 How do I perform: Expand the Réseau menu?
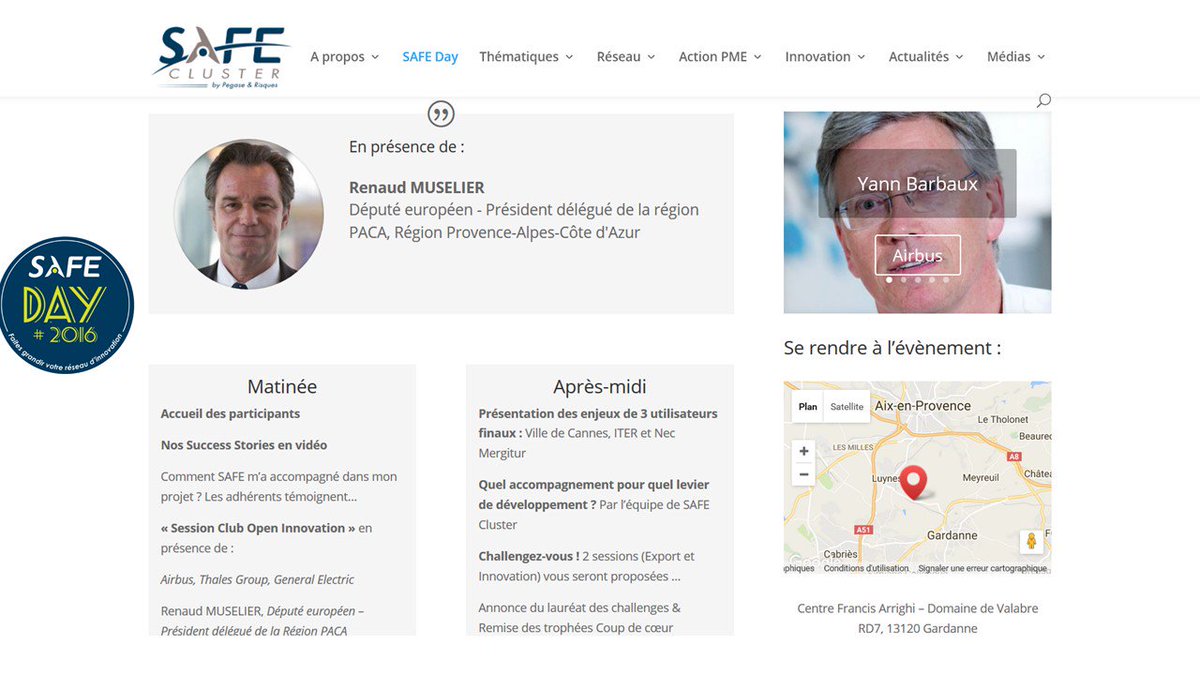tap(626, 57)
